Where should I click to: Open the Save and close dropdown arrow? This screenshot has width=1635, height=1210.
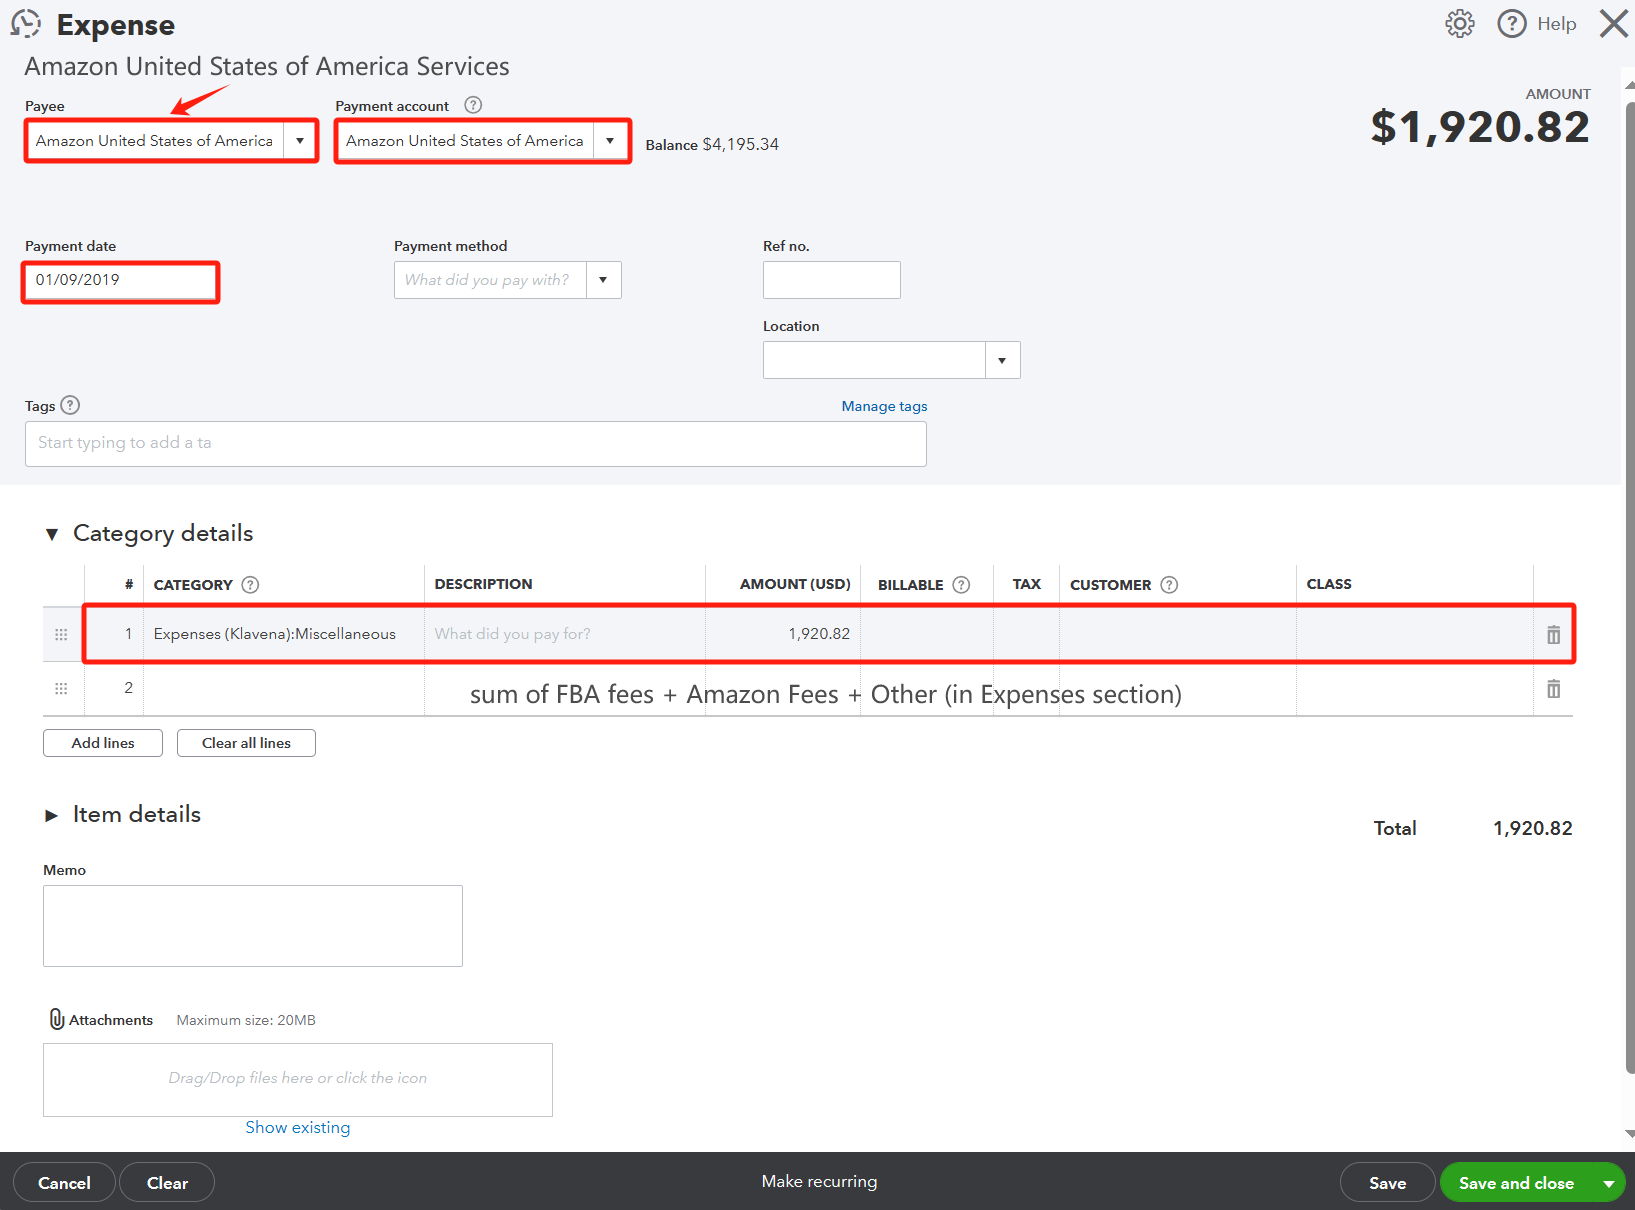(1608, 1183)
